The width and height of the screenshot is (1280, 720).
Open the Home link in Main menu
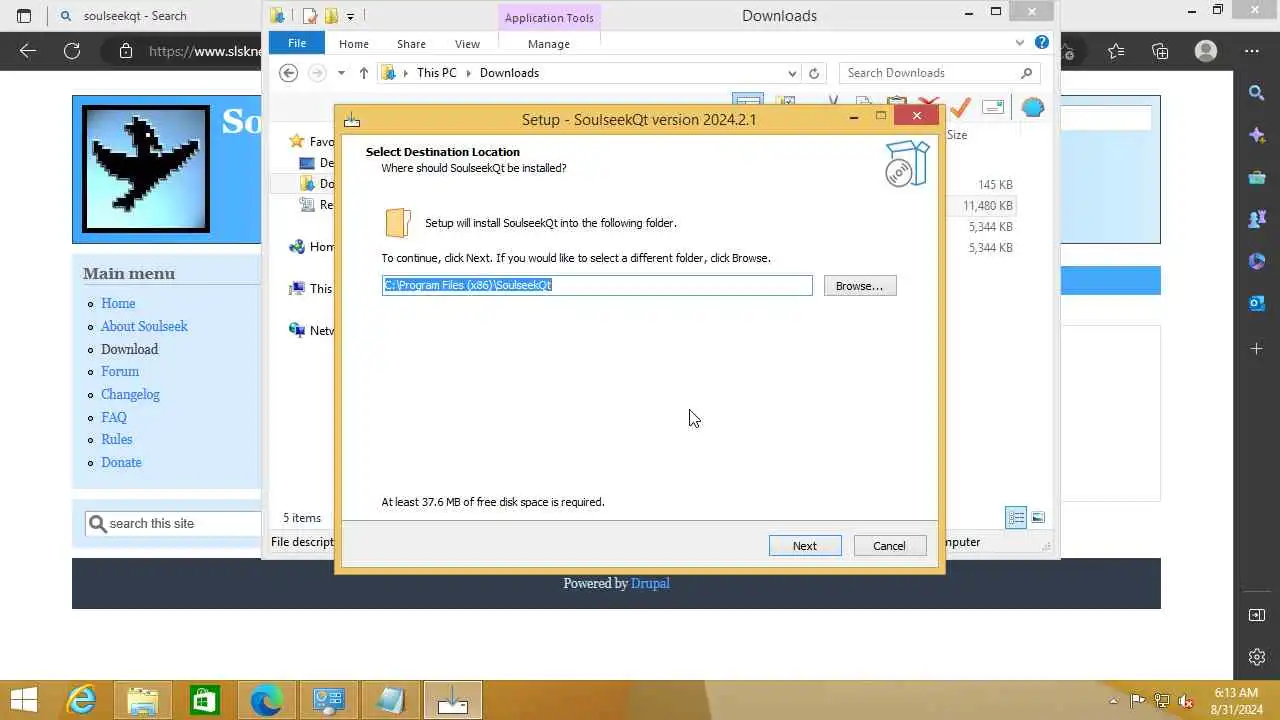coord(118,303)
